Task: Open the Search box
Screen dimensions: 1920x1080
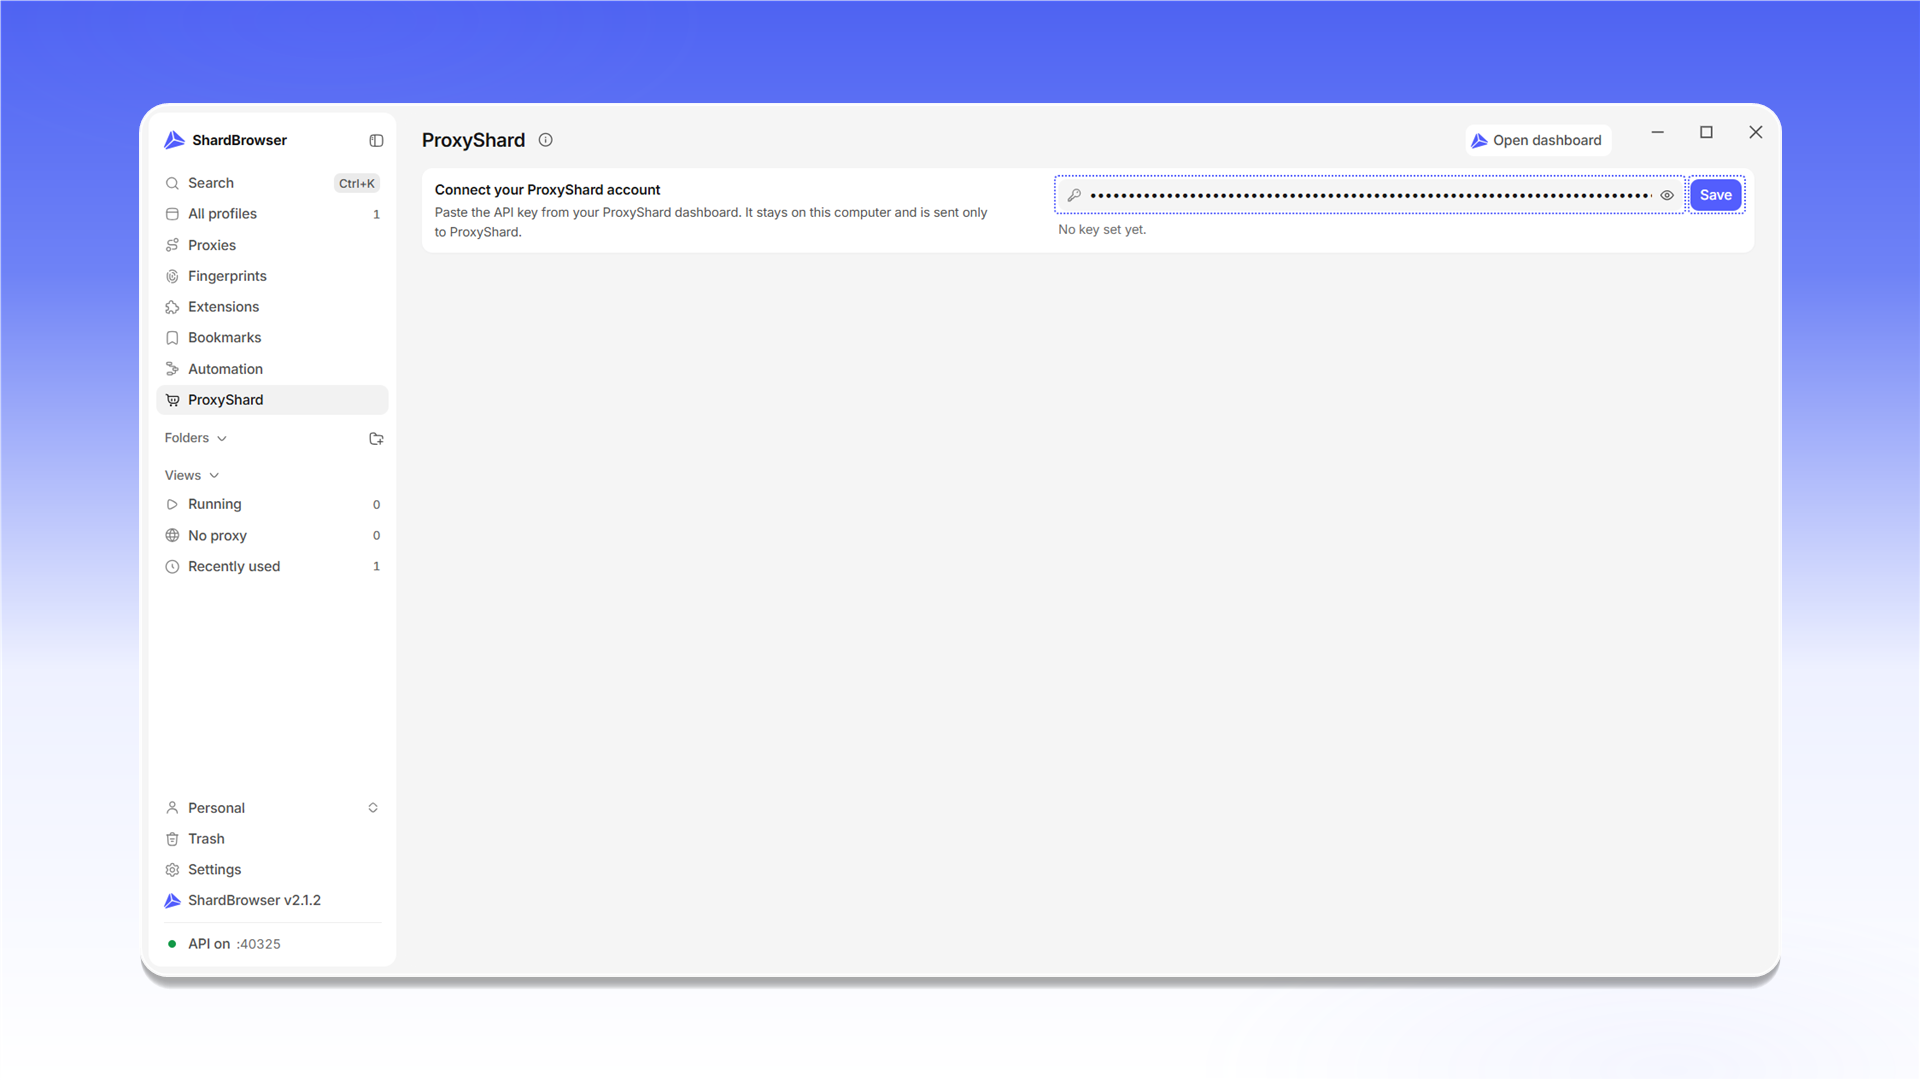Action: coord(272,183)
